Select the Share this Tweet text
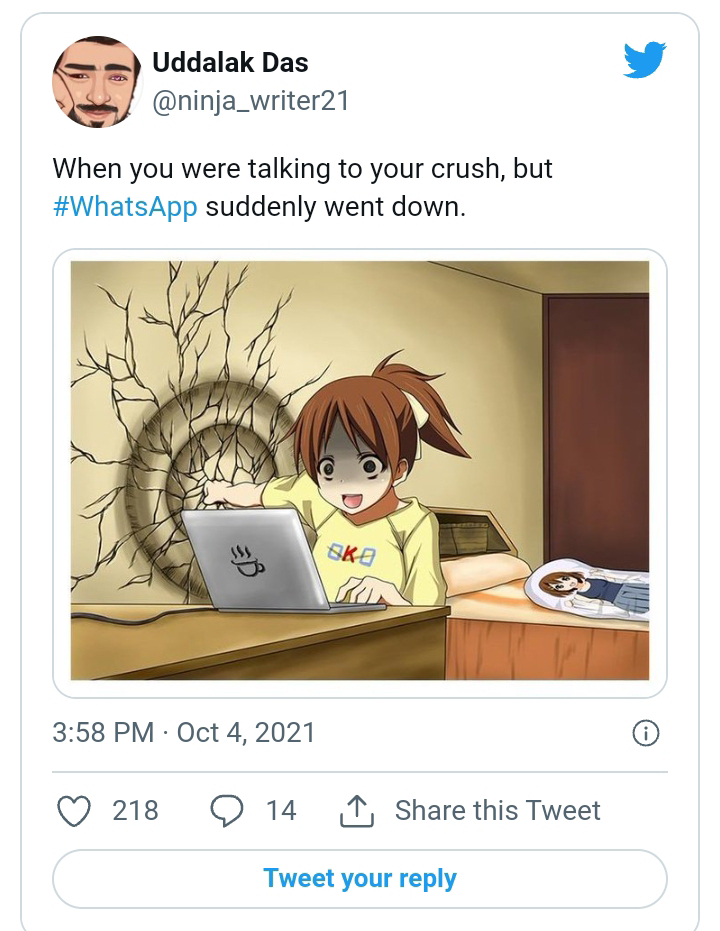 [x=497, y=811]
